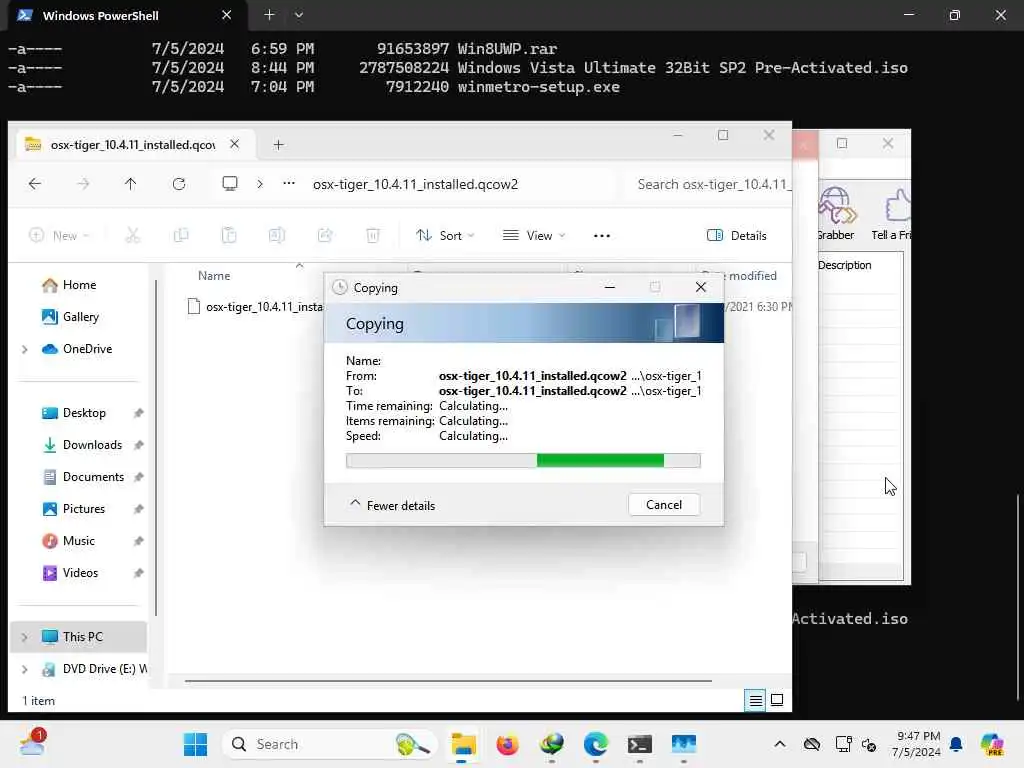Viewport: 1024px width, 768px height.
Task: Click the osx-tiger address bar path
Action: point(415,184)
